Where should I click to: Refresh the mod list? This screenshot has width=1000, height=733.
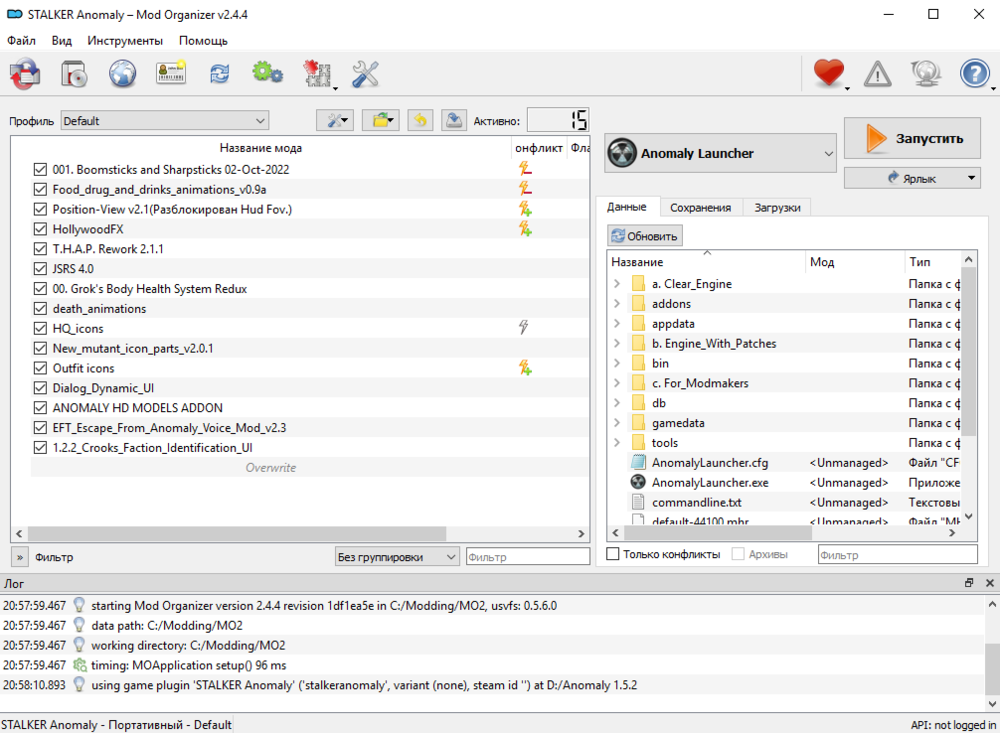tap(219, 74)
